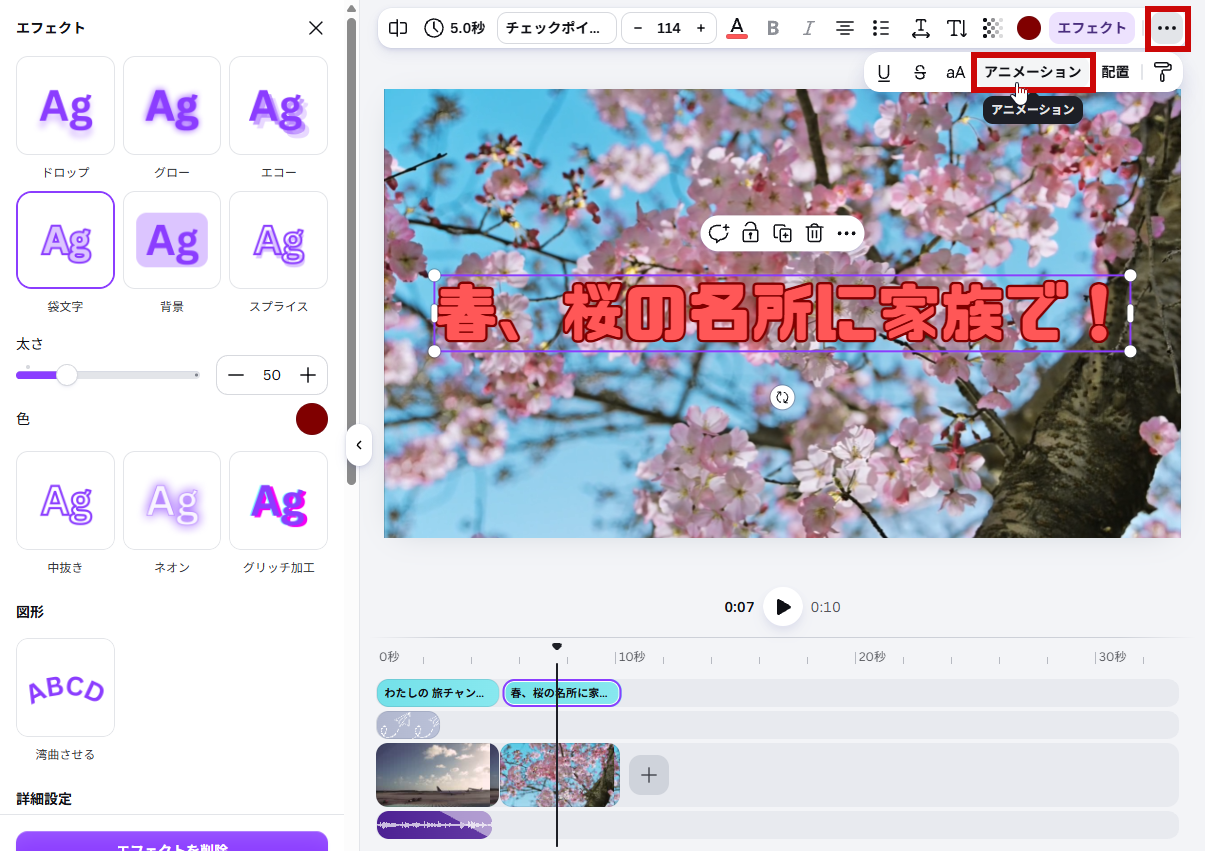The height and width of the screenshot is (851, 1205).
Task: Add a new page with plus button
Action: tap(649, 775)
